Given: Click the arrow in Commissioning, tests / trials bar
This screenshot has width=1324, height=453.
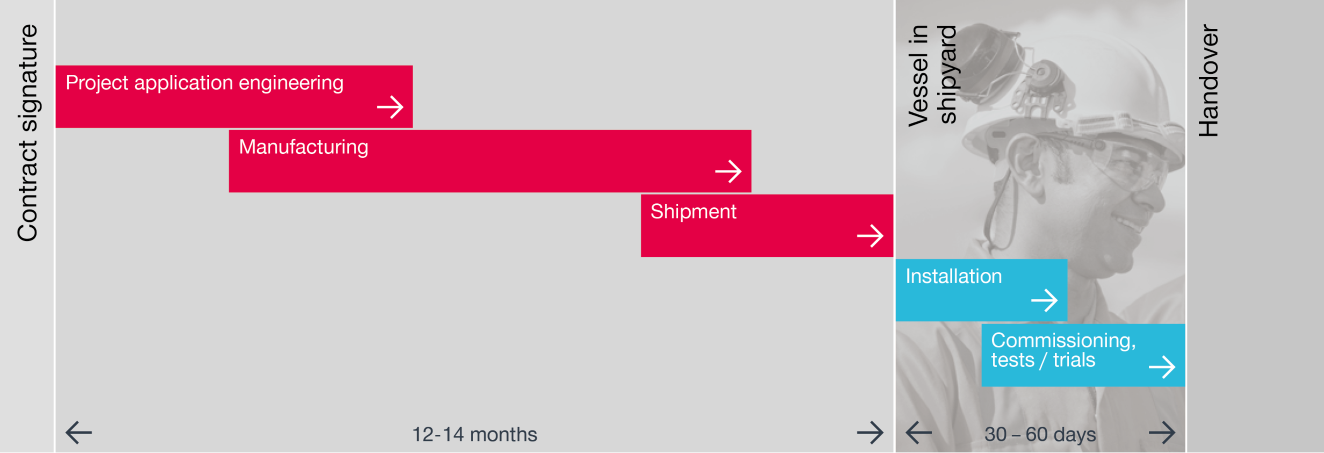Looking at the screenshot, I should point(1162,368).
